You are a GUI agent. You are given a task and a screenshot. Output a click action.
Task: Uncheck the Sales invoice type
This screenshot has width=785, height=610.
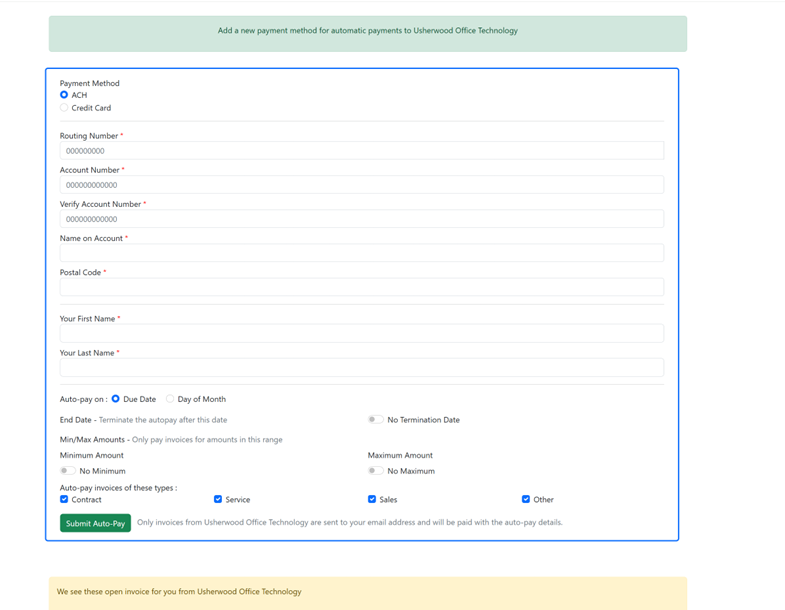pos(372,499)
